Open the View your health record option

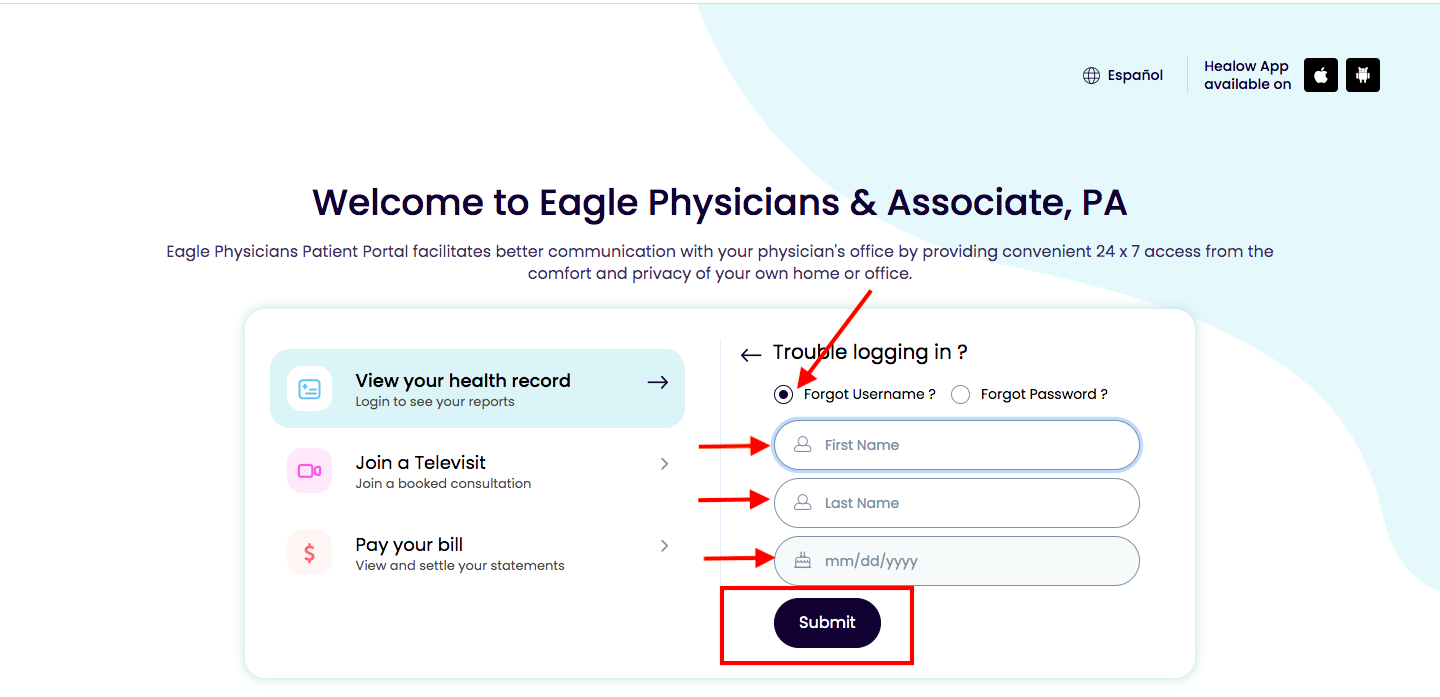coord(477,389)
